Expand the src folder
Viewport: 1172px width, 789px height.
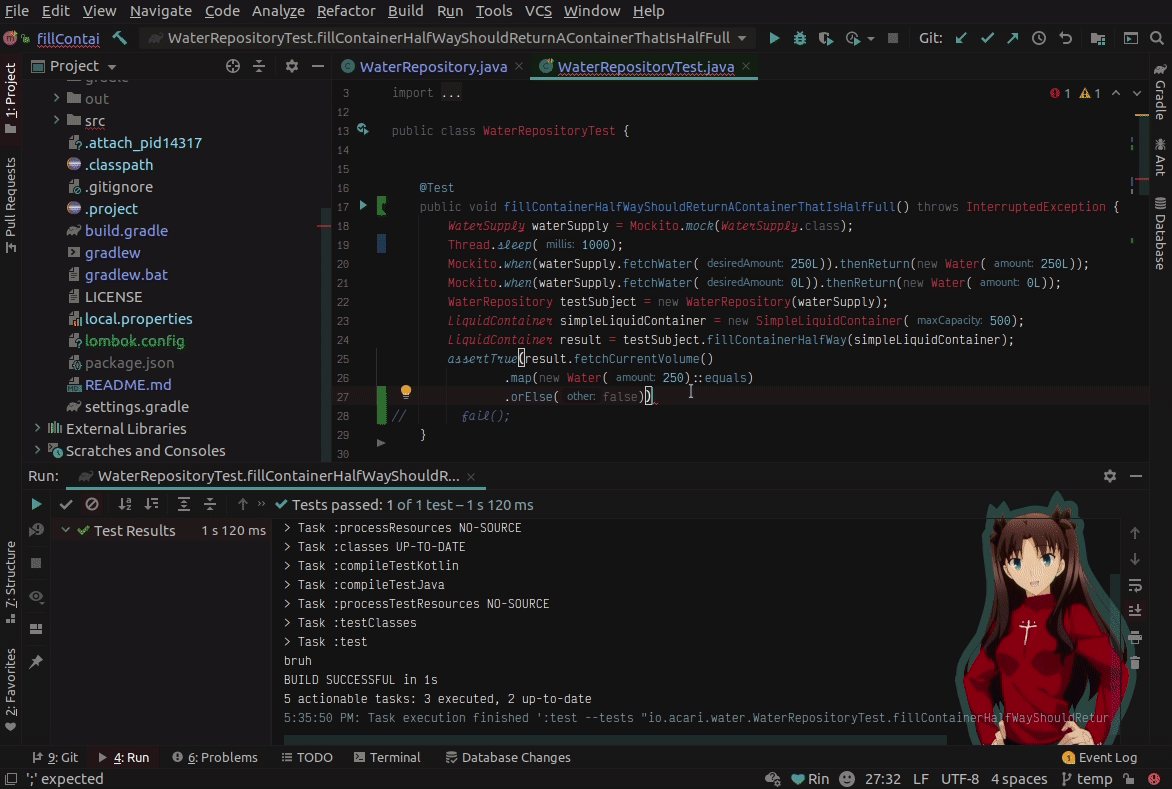pyautogui.click(x=56, y=120)
